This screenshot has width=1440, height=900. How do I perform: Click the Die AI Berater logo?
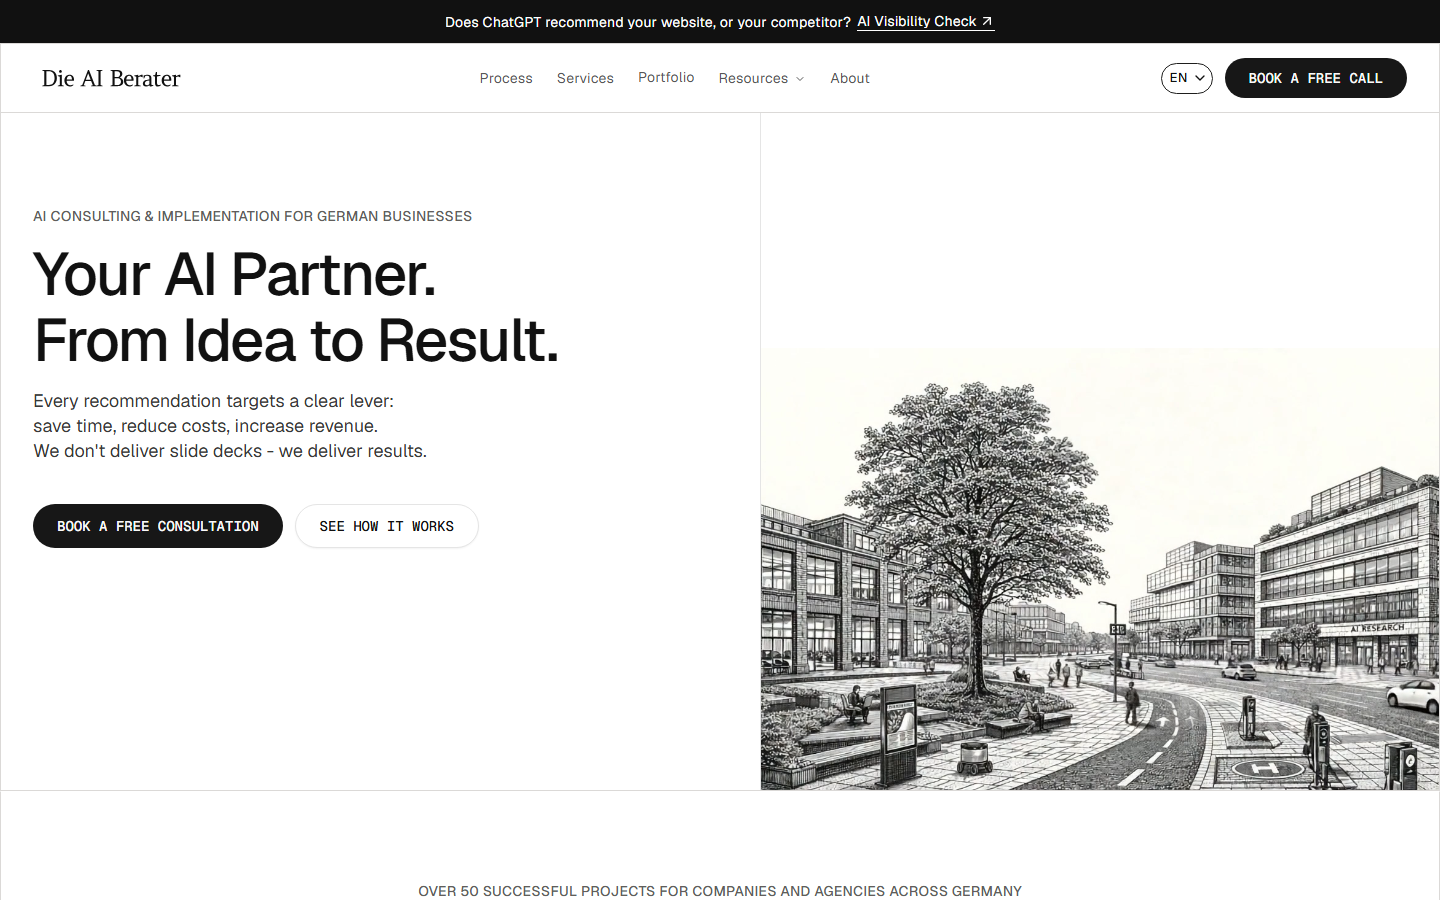pos(111,78)
